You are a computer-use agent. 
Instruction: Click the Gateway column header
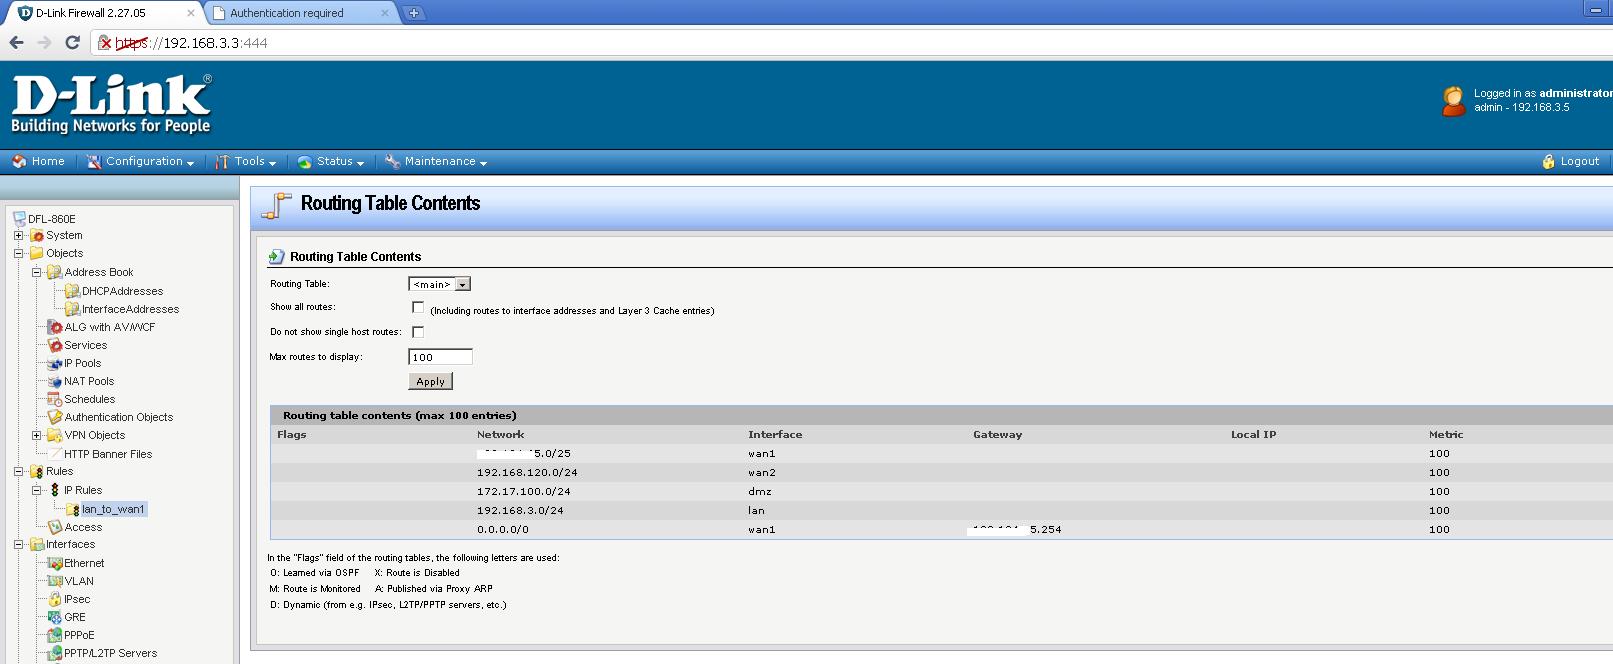997,434
